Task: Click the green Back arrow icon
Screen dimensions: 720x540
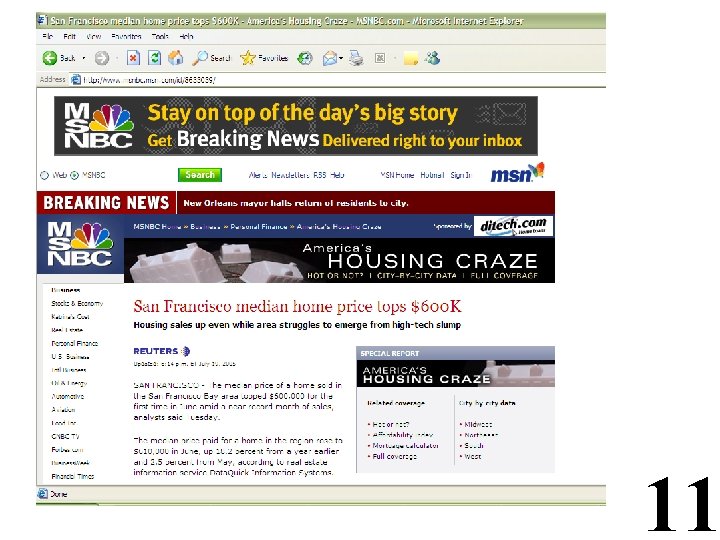Action: tap(50, 58)
